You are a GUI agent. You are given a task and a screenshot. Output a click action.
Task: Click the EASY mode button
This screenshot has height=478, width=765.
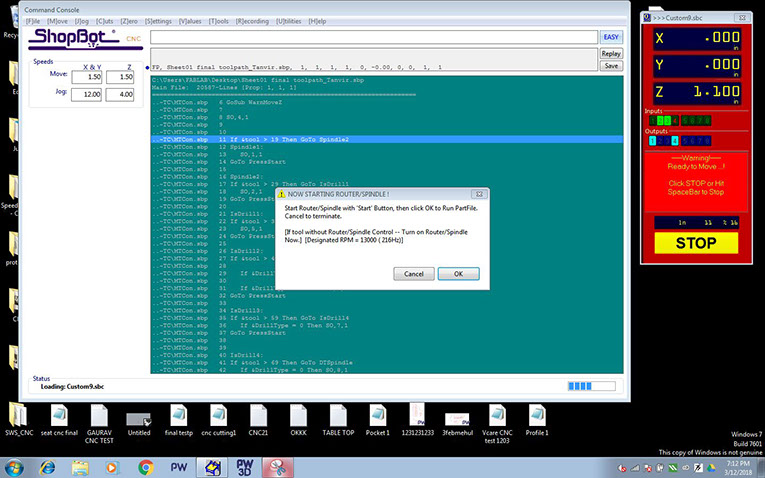[611, 37]
